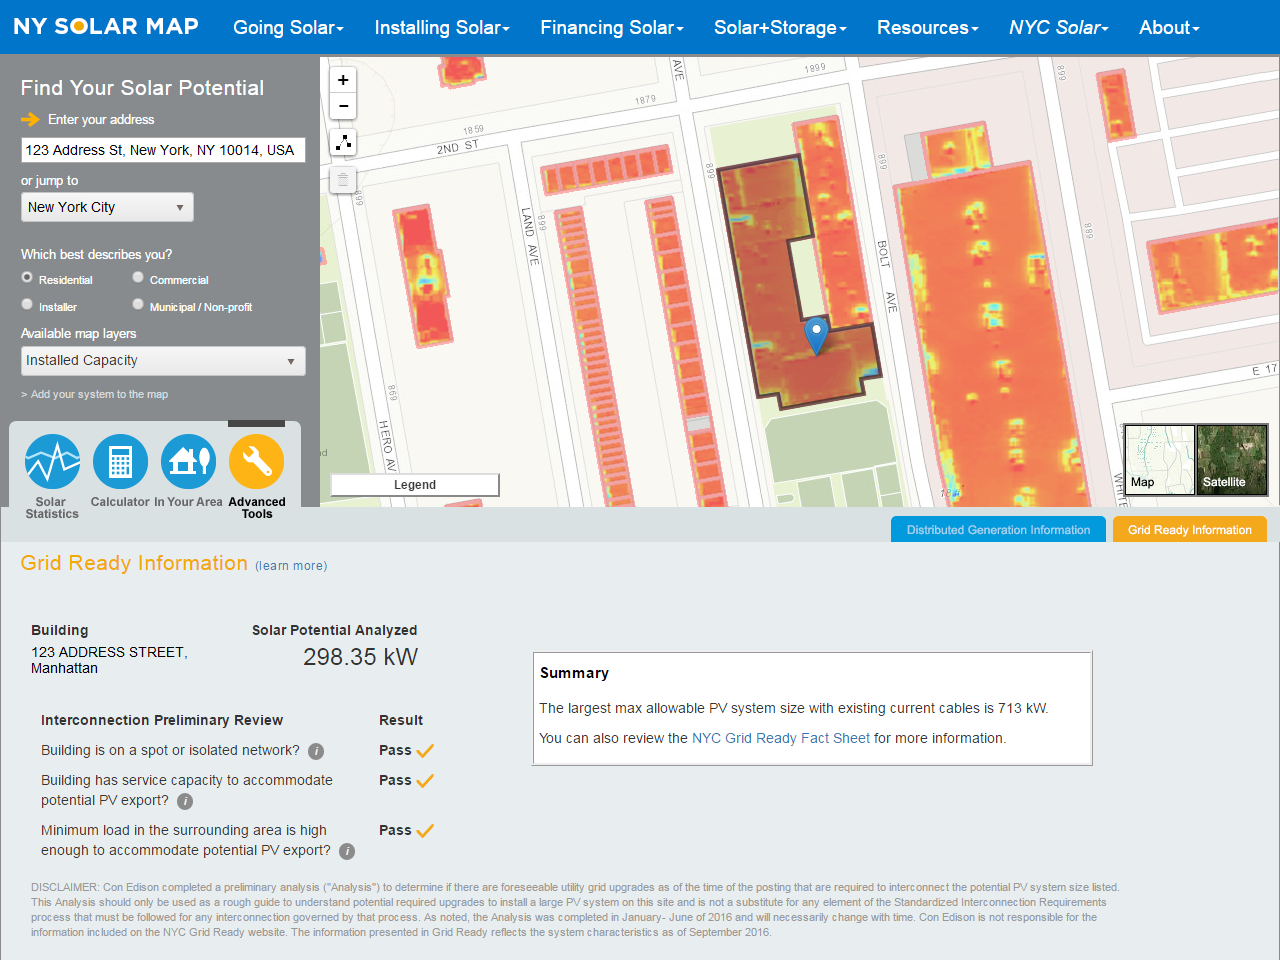Click the Interconnection Preliminary Review heading
The image size is (1280, 960).
tap(162, 720)
